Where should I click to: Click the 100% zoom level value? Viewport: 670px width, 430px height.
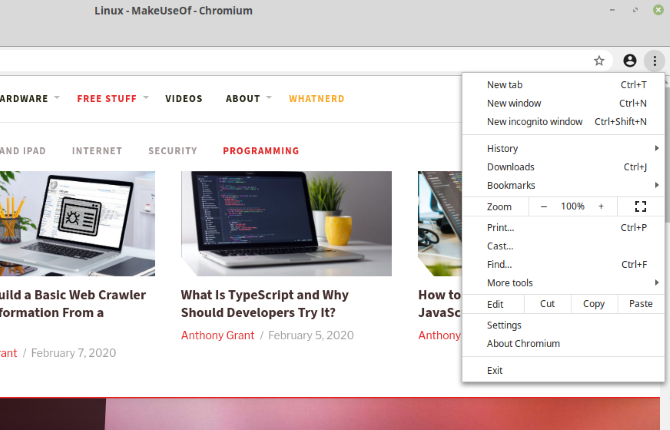573,206
